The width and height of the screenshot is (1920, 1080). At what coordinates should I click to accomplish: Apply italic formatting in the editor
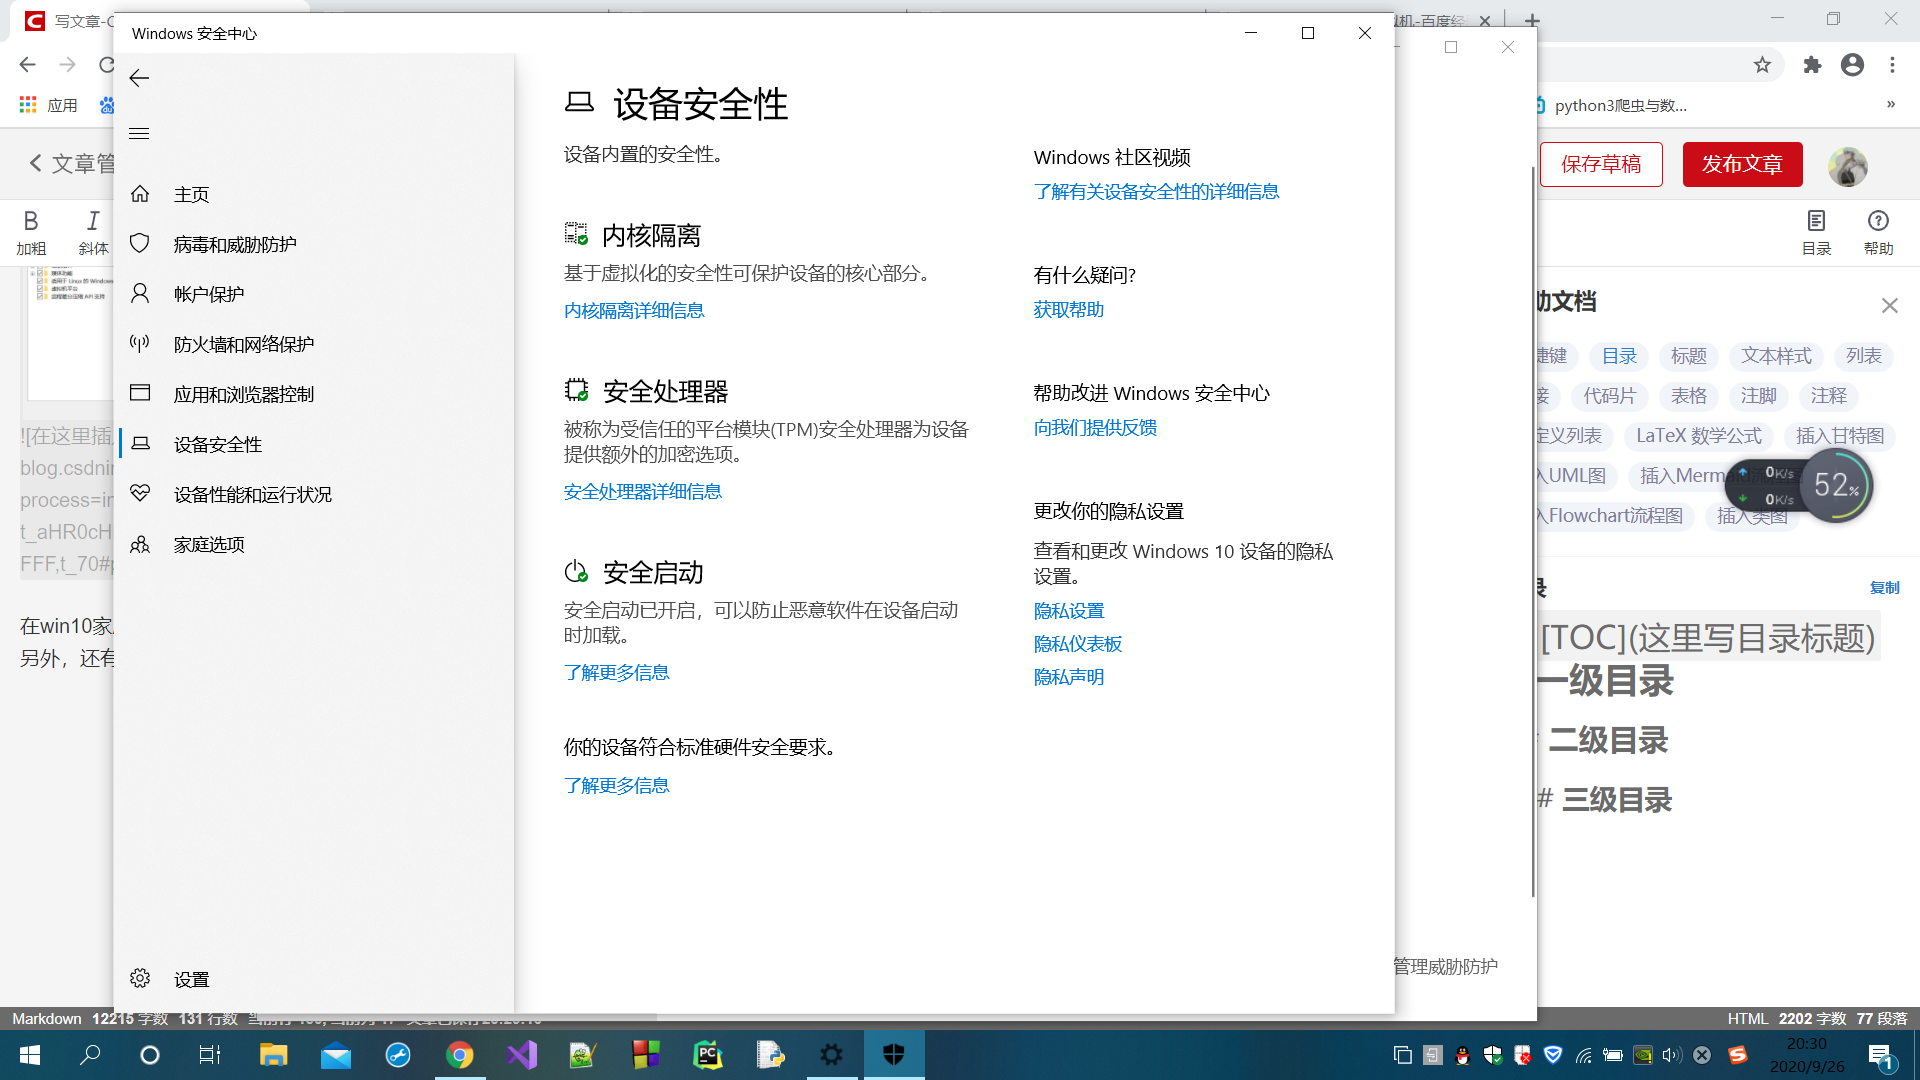pos(92,232)
